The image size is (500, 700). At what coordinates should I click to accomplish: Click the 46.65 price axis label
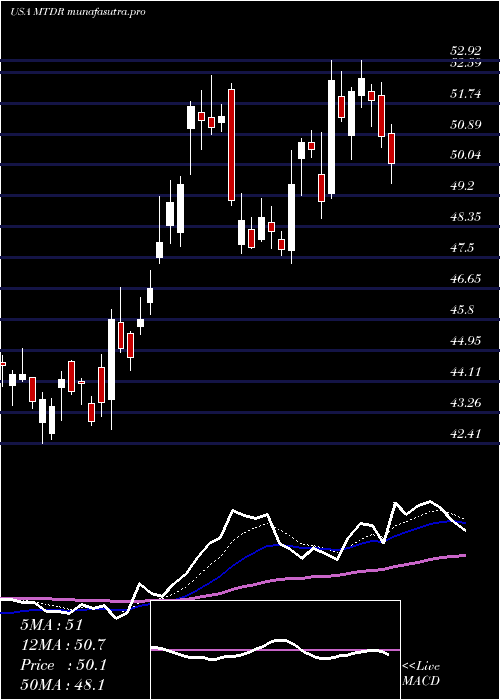pos(466,279)
